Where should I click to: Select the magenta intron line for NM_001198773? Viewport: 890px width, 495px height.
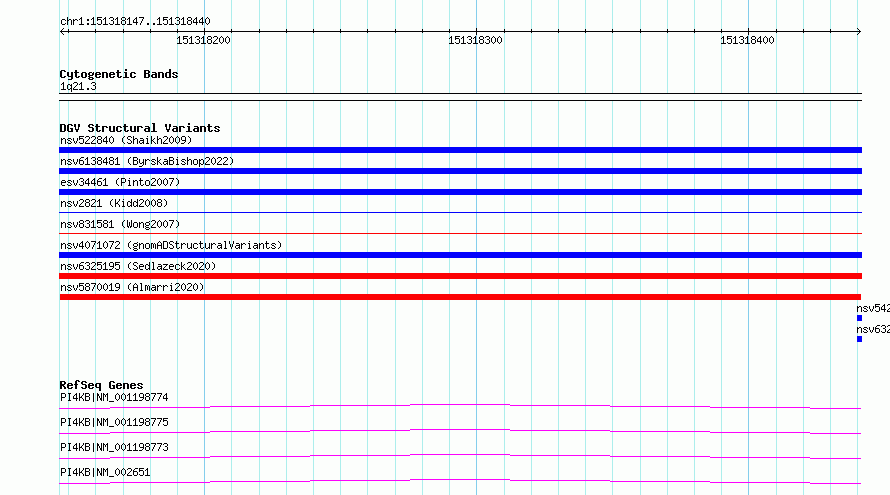[x=460, y=456]
